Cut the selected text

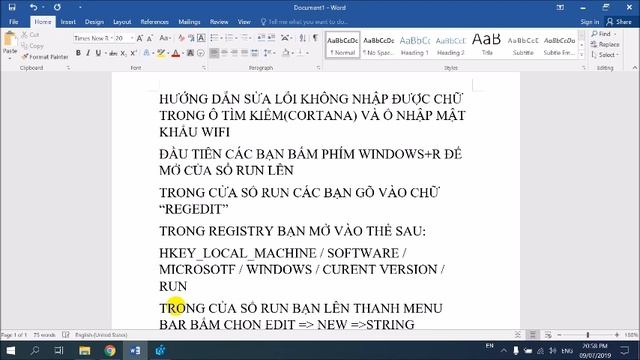pyautogui.click(x=31, y=35)
